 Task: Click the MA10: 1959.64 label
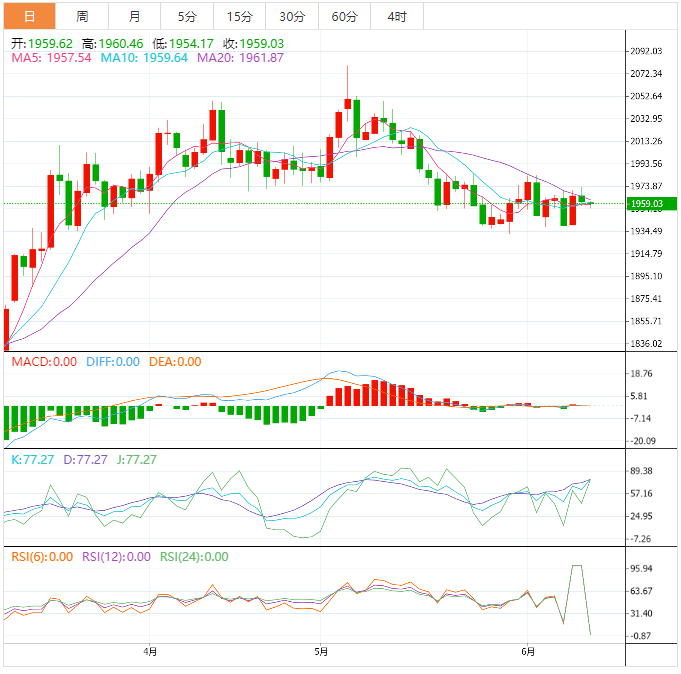[144, 58]
